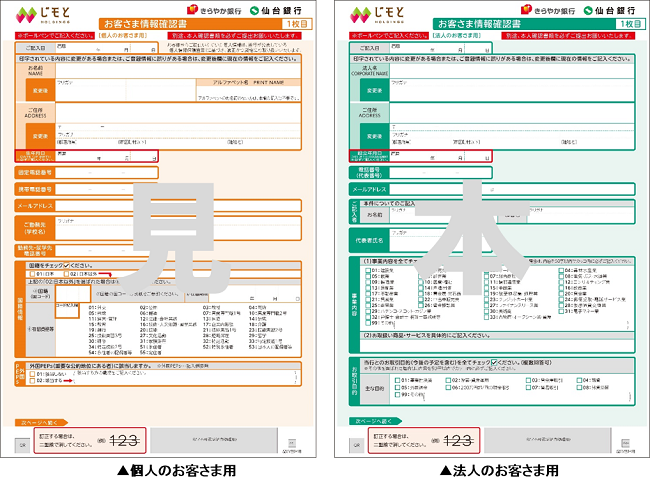Check transaction purpose box 99 on the corporate form
650x487 pixels.
398,395
